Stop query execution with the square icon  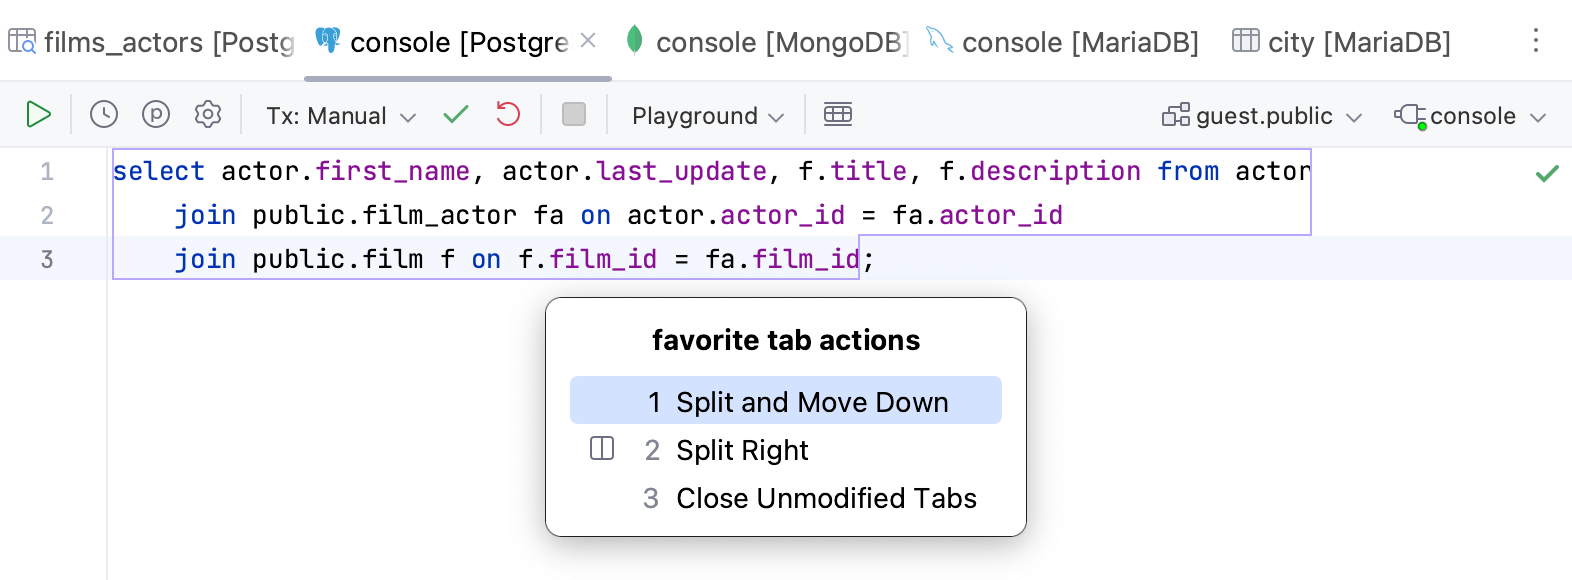tap(573, 114)
